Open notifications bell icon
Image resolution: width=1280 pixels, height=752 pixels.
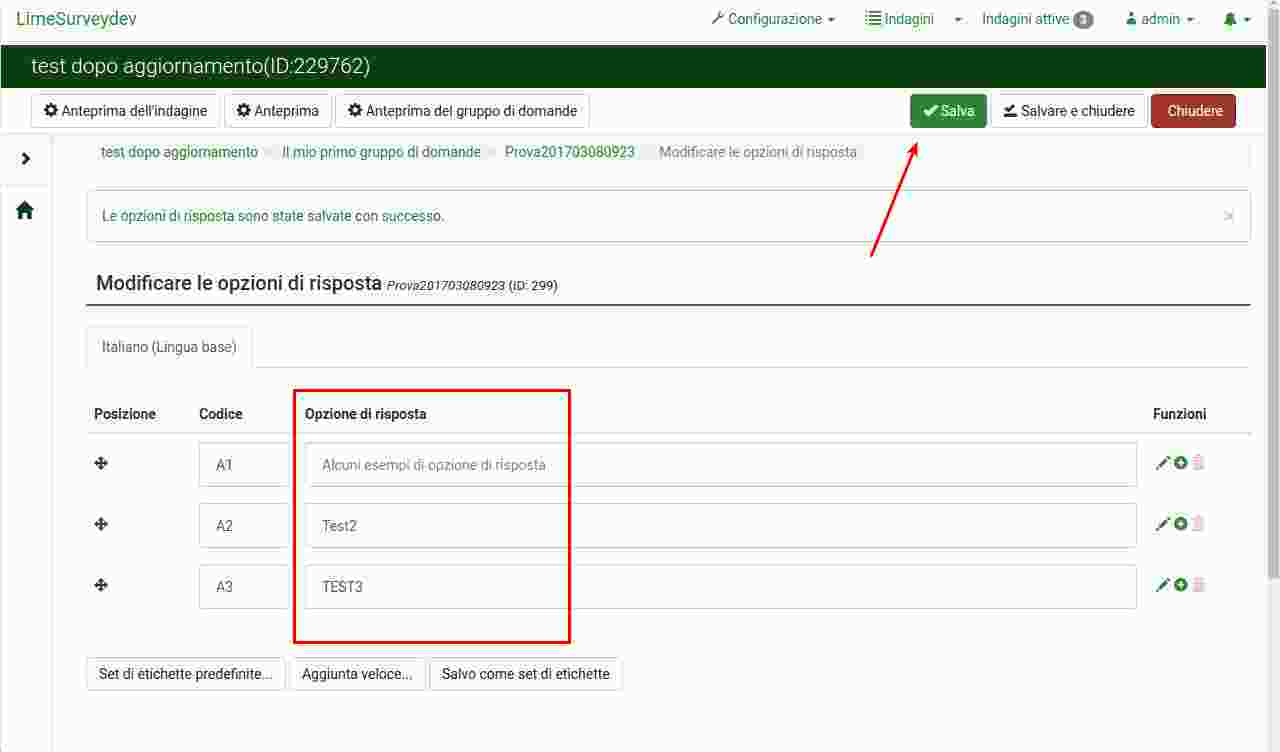click(x=1236, y=19)
